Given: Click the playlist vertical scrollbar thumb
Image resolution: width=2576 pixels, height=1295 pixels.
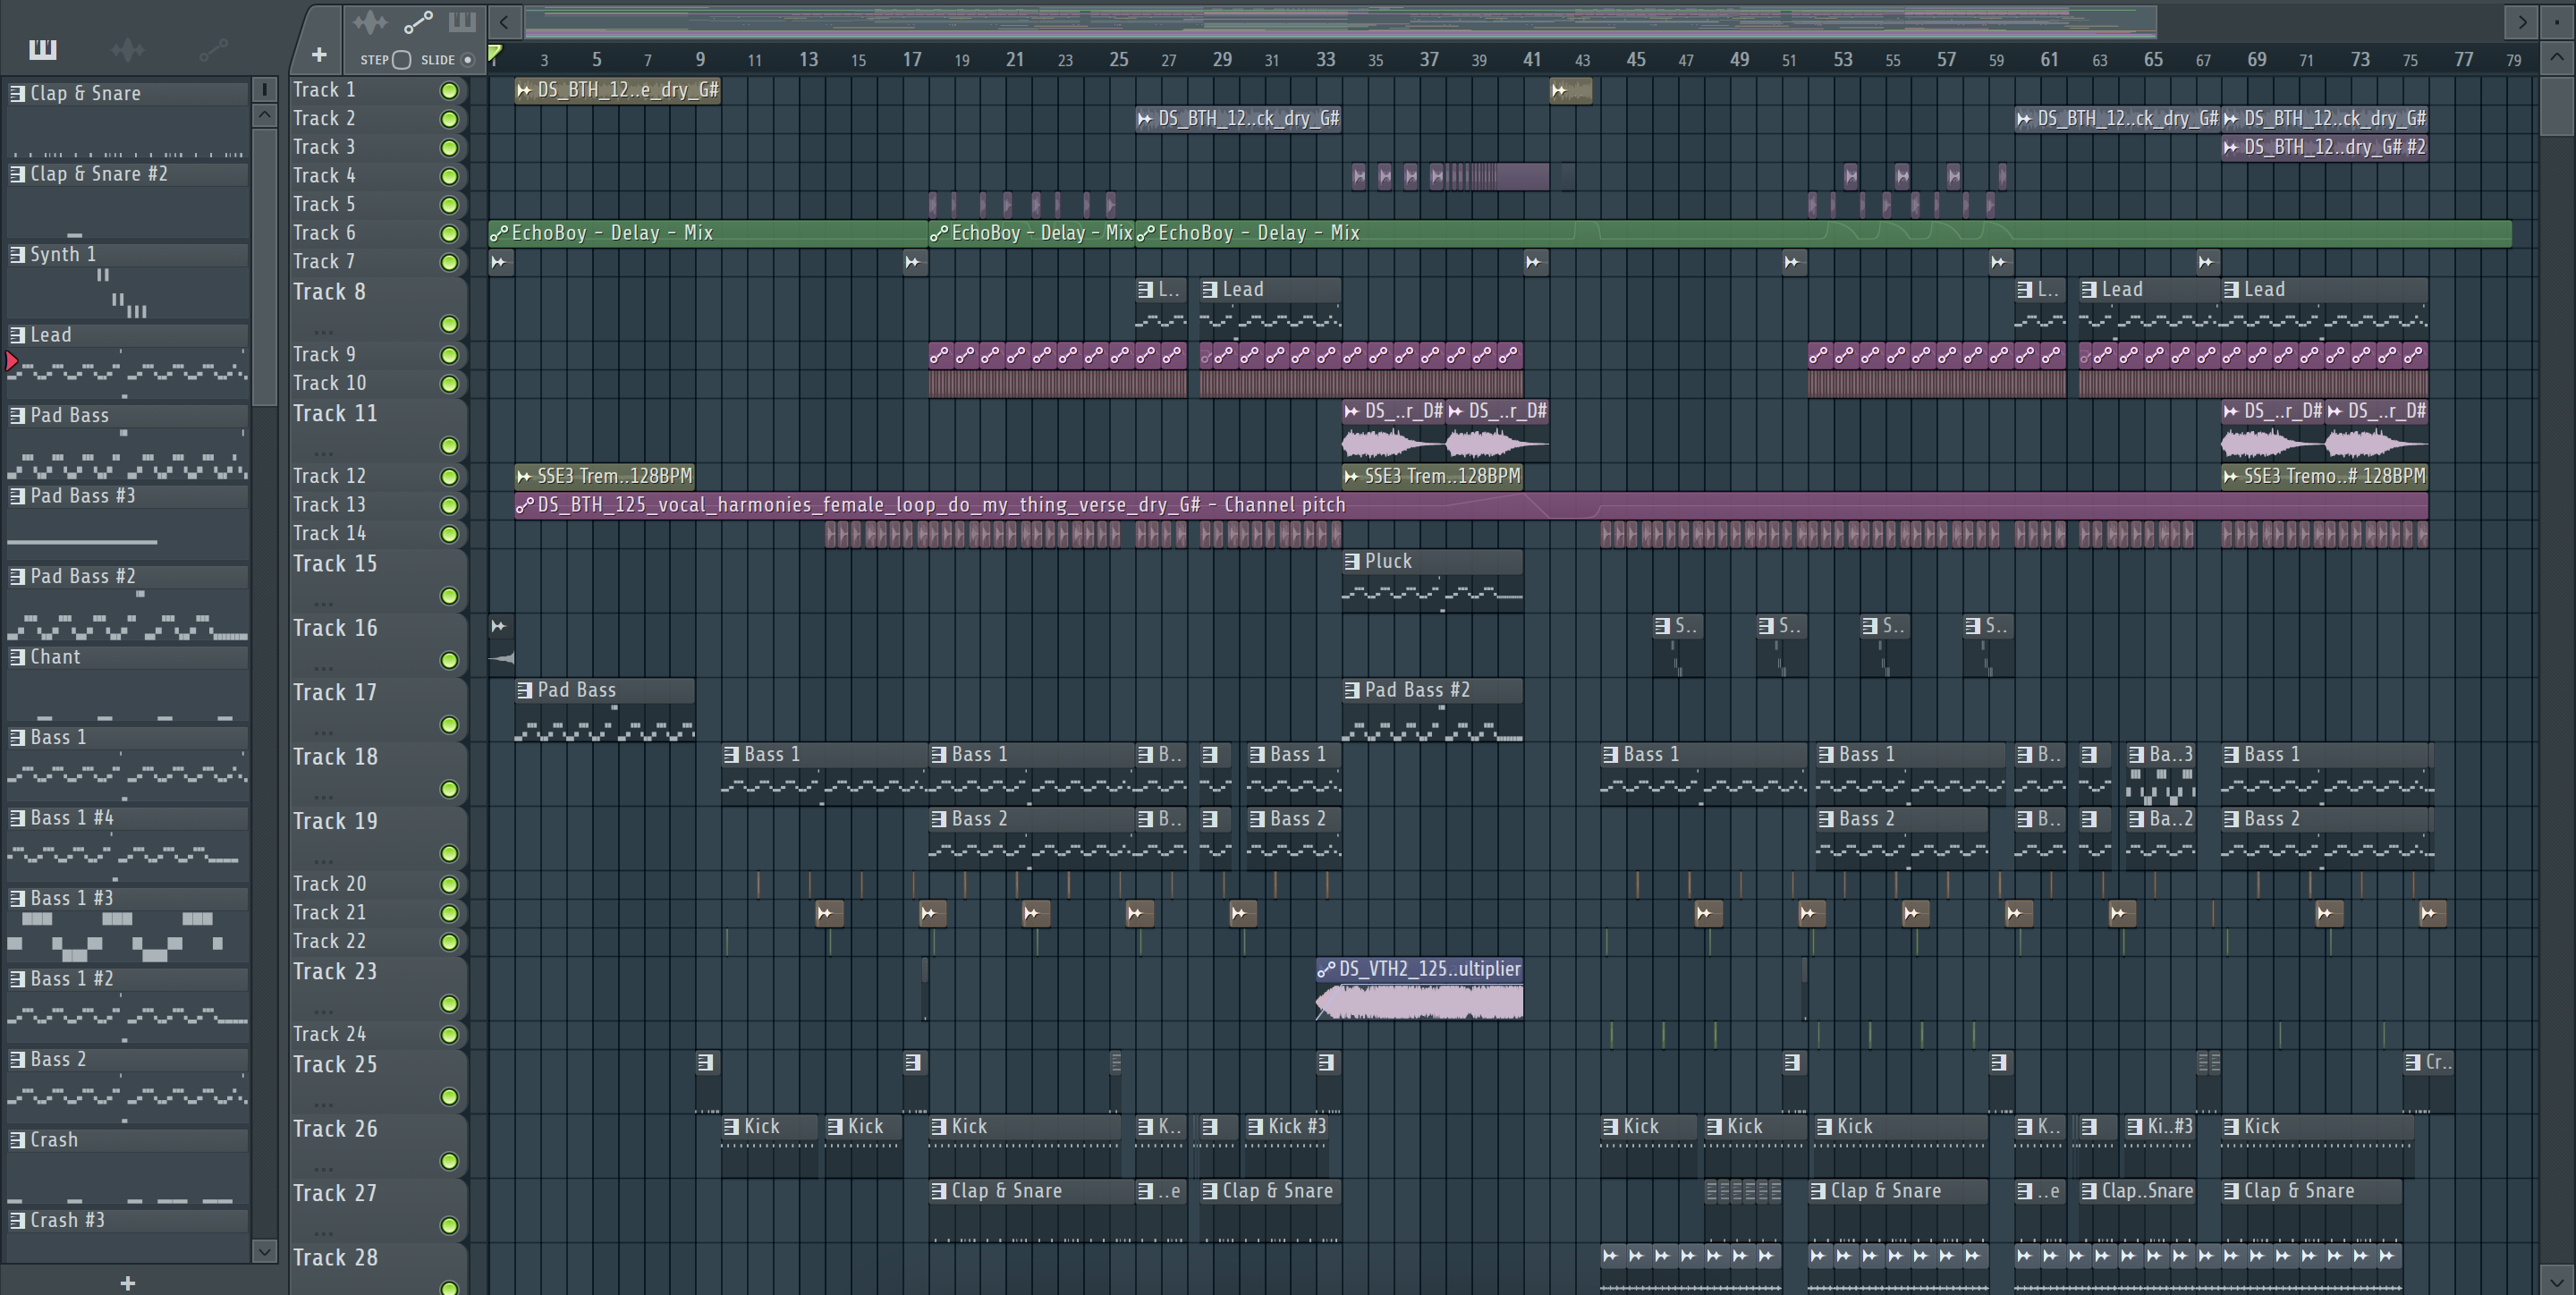Looking at the screenshot, I should 2556,106.
